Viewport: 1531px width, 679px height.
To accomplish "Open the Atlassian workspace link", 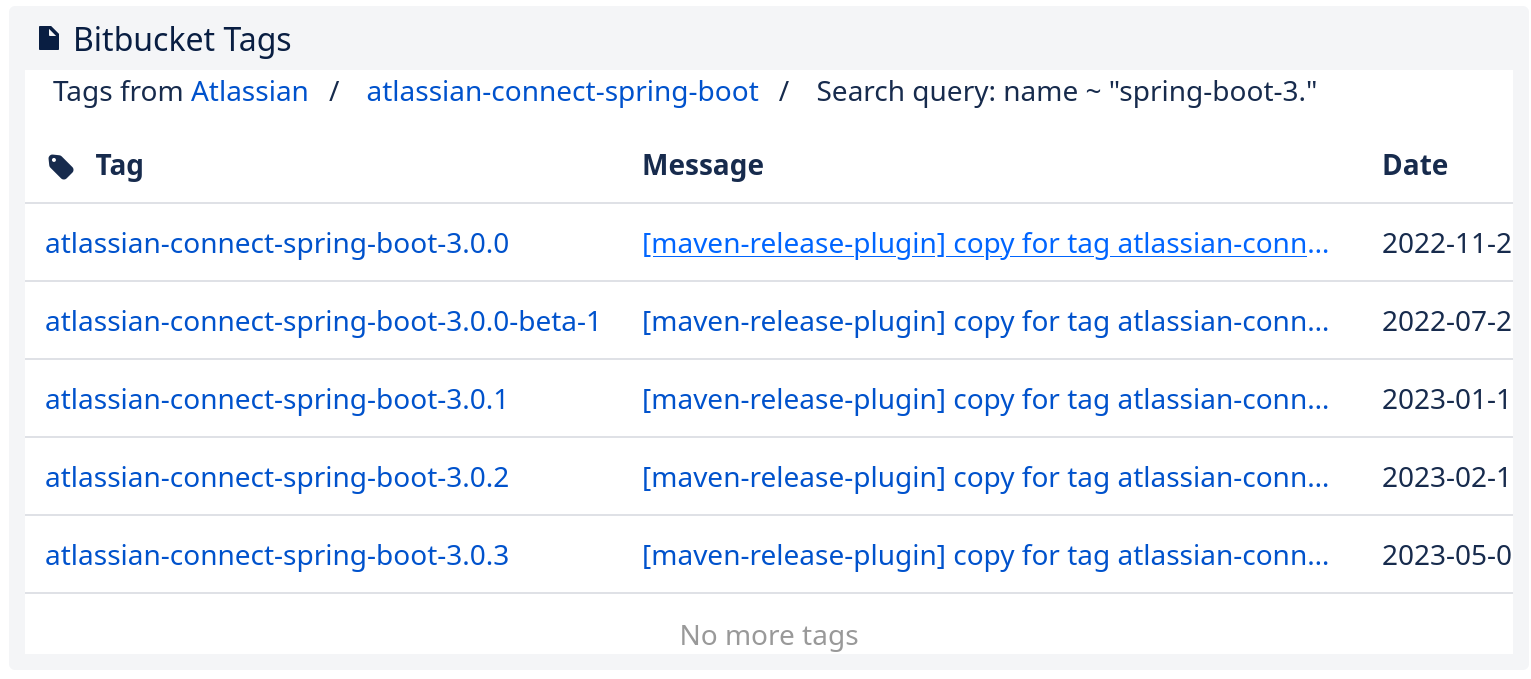I will point(249,92).
